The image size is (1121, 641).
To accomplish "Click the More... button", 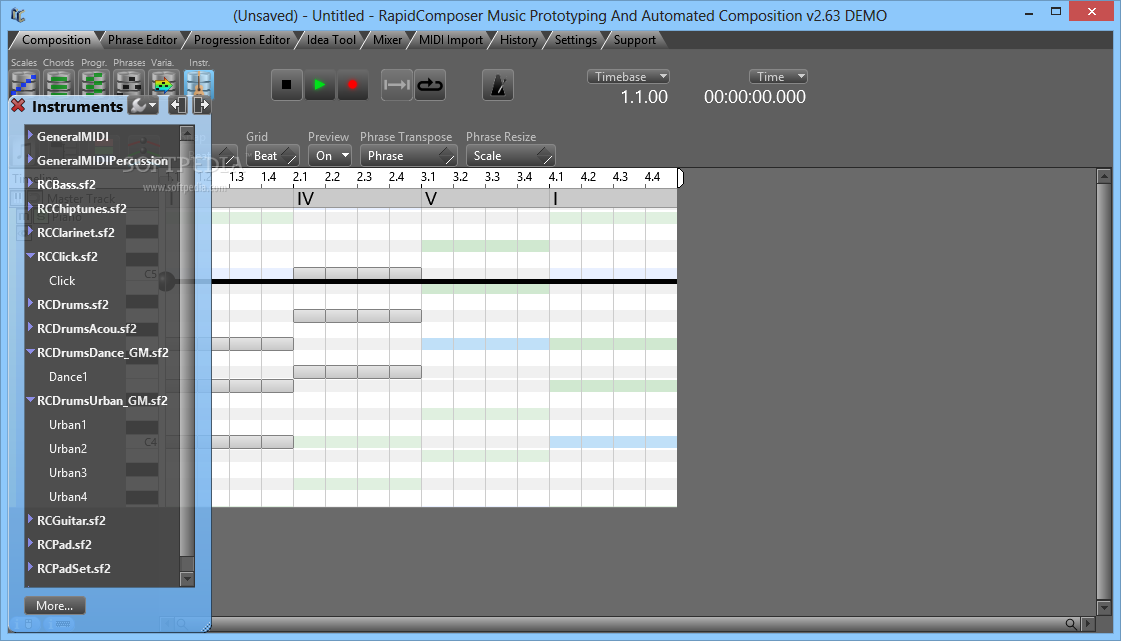I will pyautogui.click(x=54, y=605).
